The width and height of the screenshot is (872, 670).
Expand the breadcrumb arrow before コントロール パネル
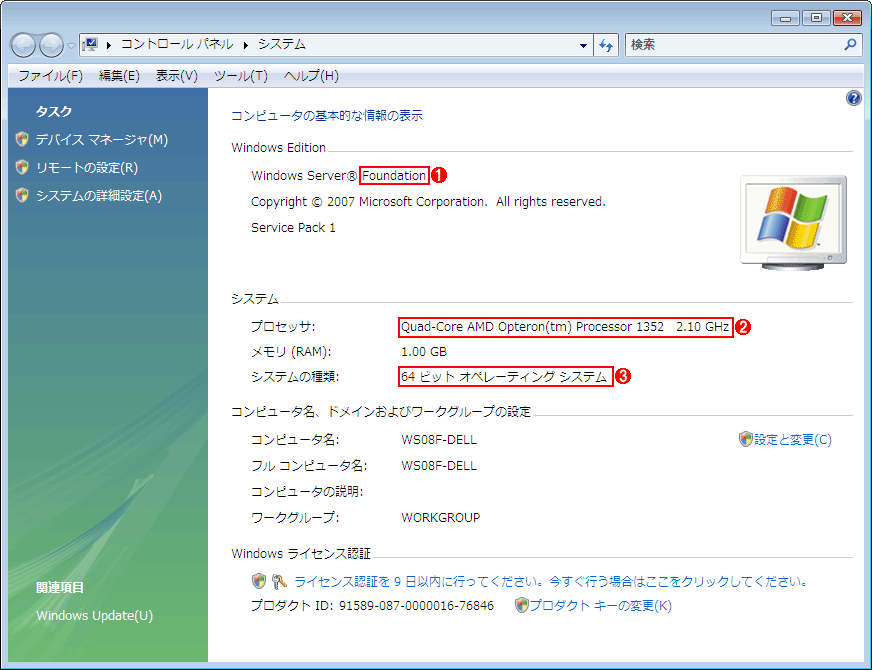(x=109, y=45)
